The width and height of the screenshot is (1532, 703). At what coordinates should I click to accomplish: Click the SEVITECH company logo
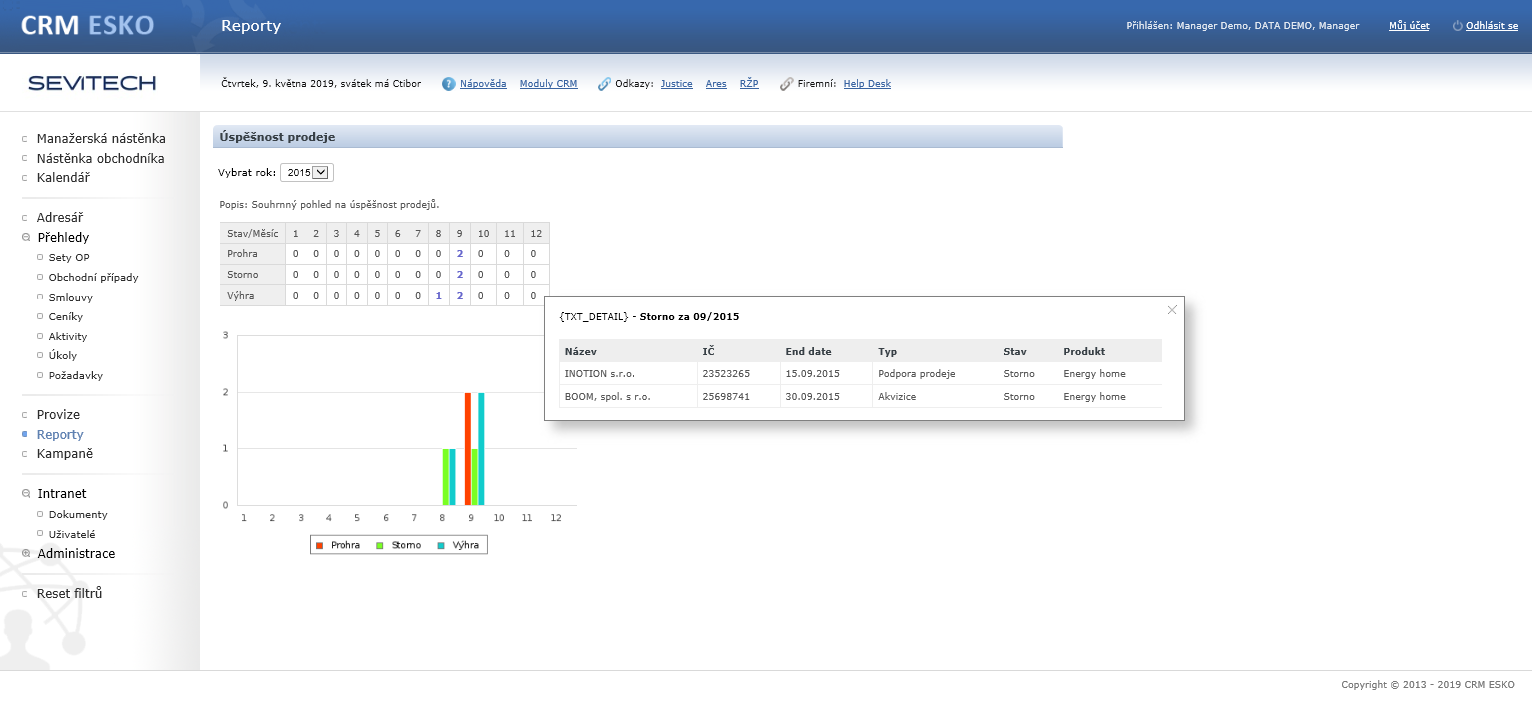(x=92, y=83)
